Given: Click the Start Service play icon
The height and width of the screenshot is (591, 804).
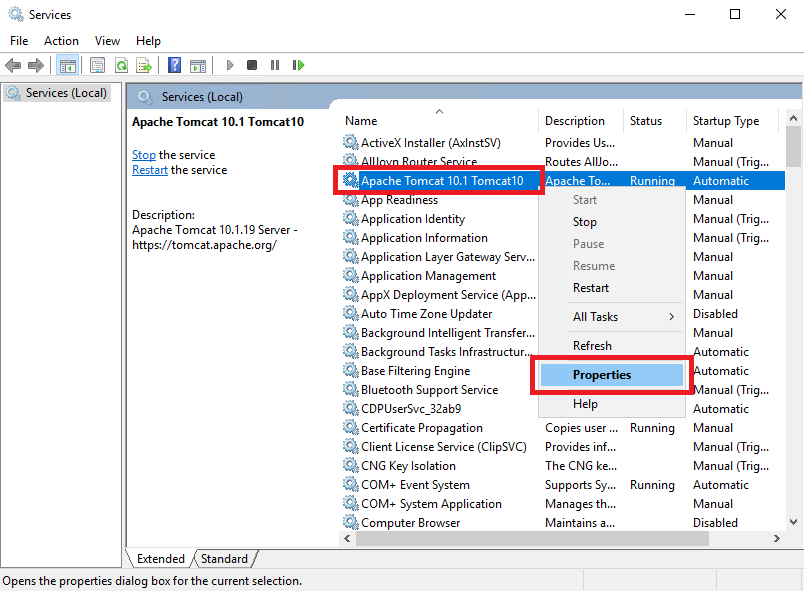Looking at the screenshot, I should coord(230,65).
